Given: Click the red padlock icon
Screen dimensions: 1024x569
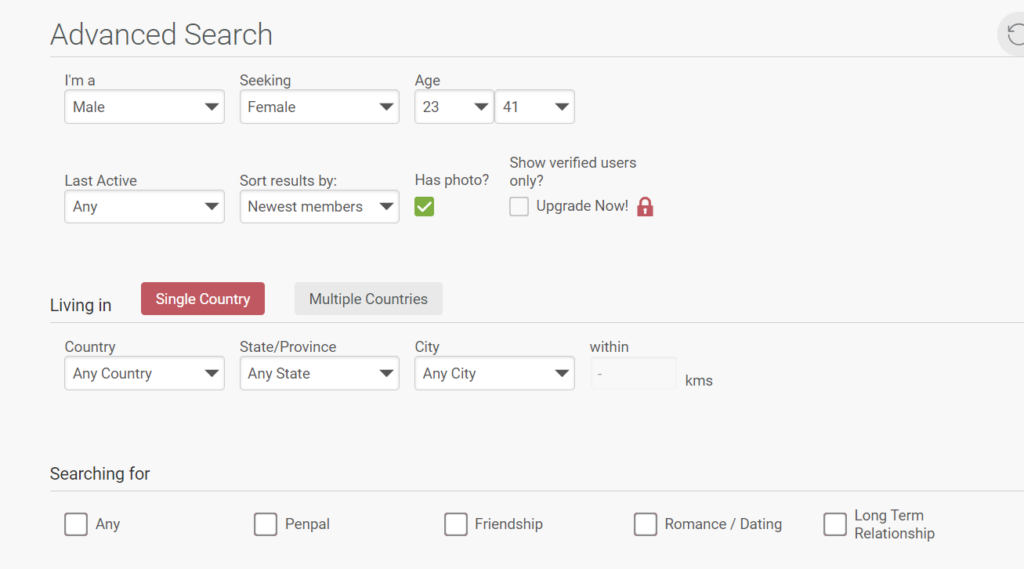Looking at the screenshot, I should pyautogui.click(x=645, y=207).
